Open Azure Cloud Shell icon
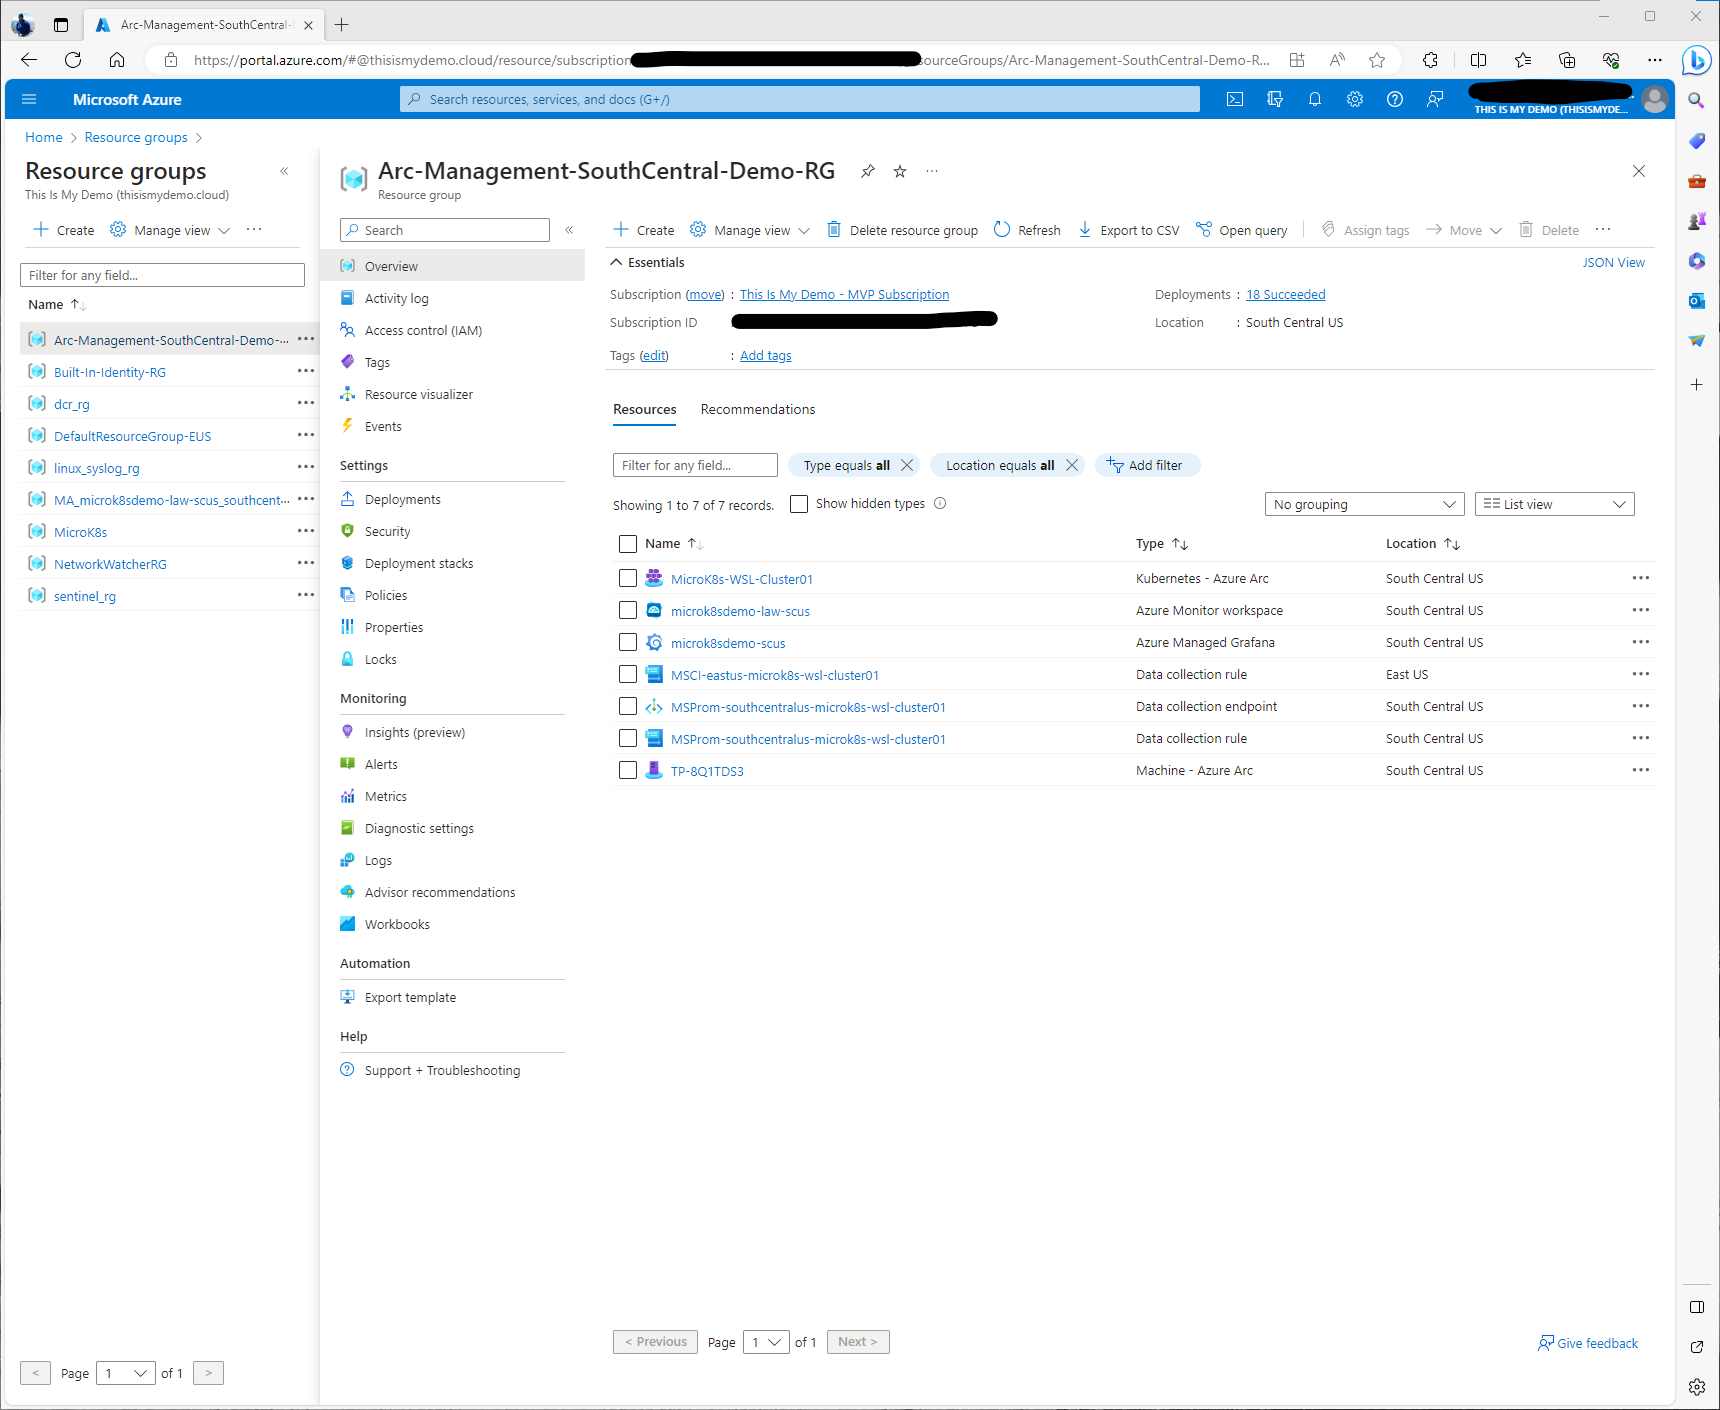1720x1410 pixels. click(1235, 99)
